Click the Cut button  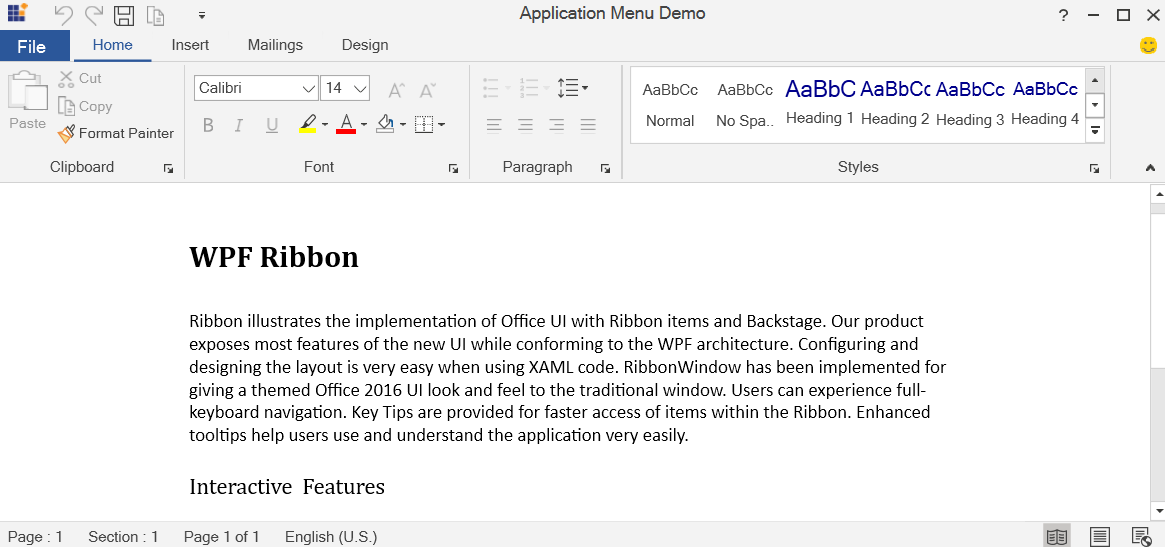(80, 78)
